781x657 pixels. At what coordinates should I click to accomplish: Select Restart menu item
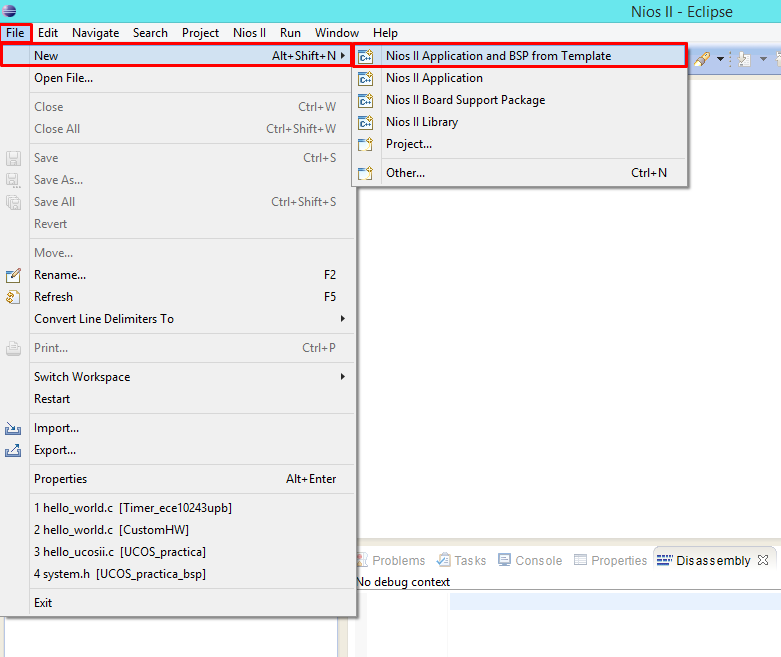pyautogui.click(x=177, y=398)
